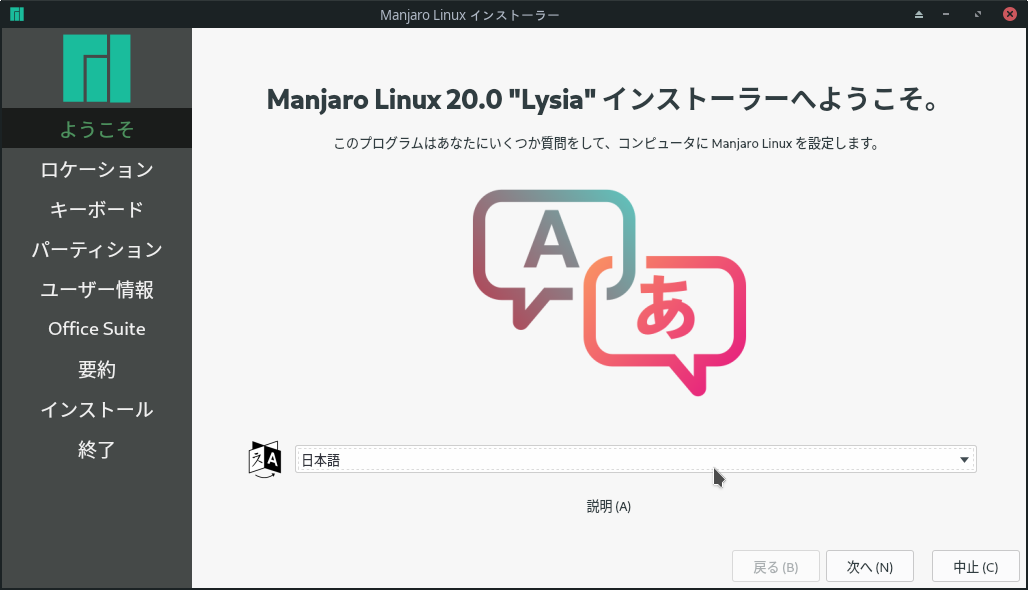The height and width of the screenshot is (590, 1028).
Task: Click the Manjaro icon in the title bar
Action: tap(16, 14)
